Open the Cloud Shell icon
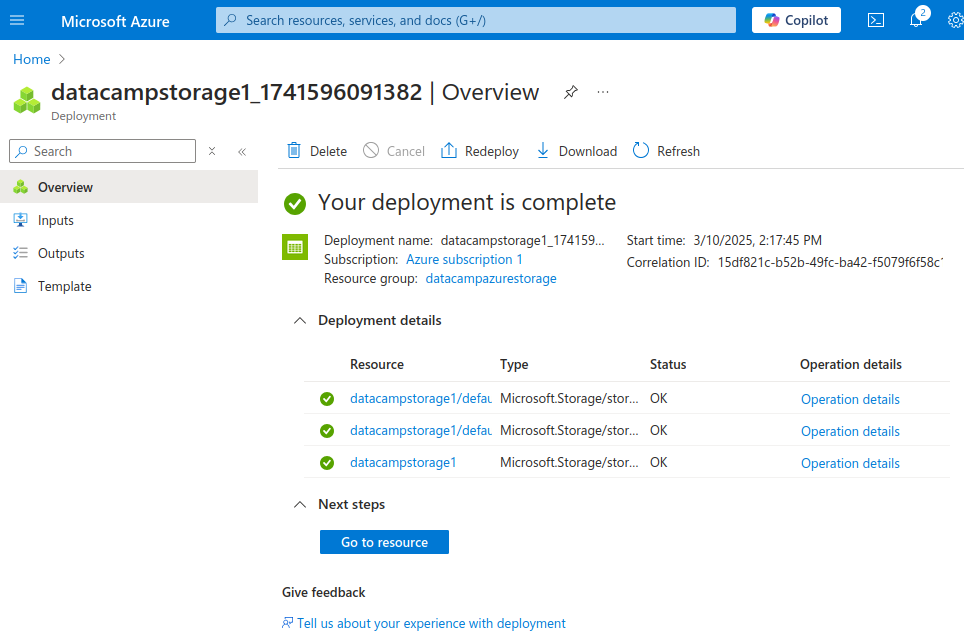 tap(875, 20)
